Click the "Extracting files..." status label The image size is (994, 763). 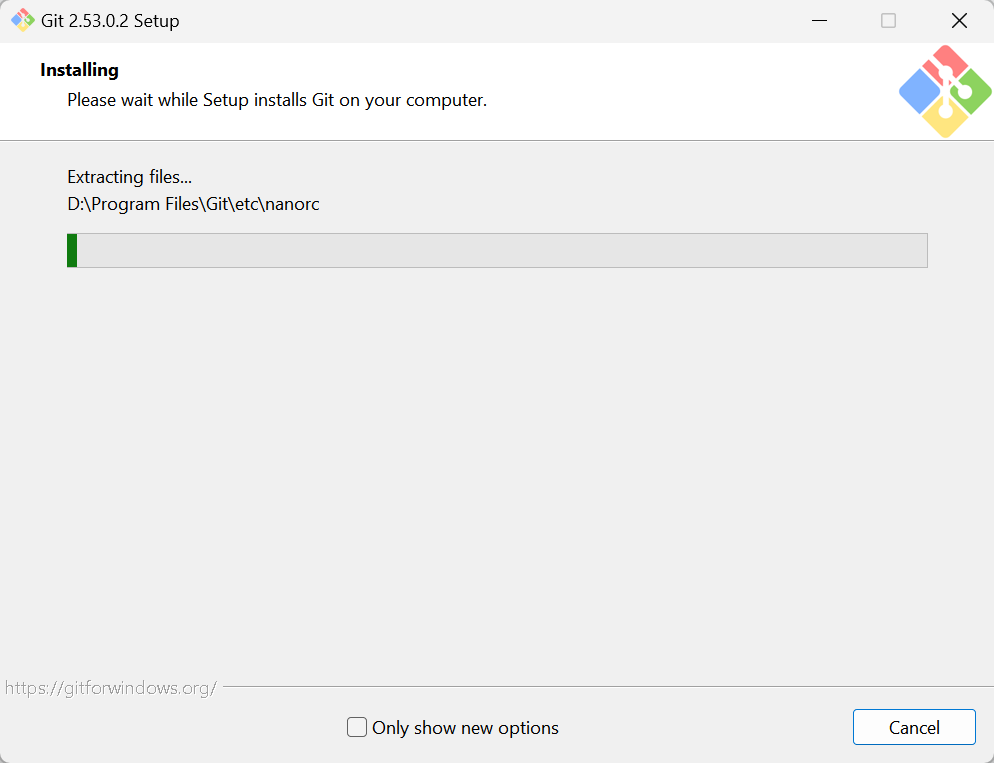click(x=129, y=177)
